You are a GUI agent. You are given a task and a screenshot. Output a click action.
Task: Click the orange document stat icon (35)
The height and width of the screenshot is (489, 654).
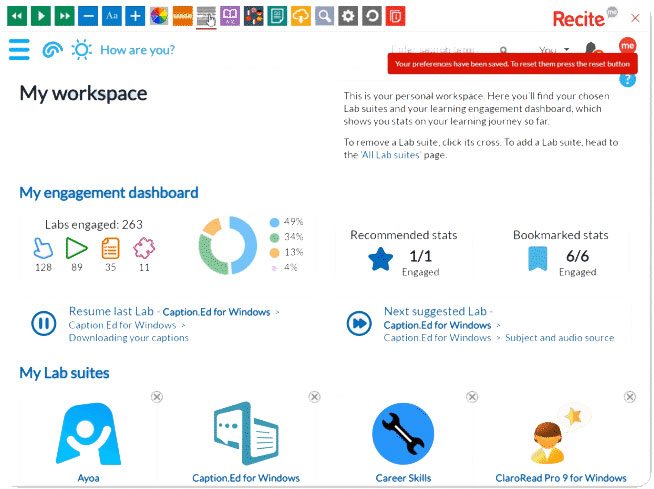coord(111,248)
